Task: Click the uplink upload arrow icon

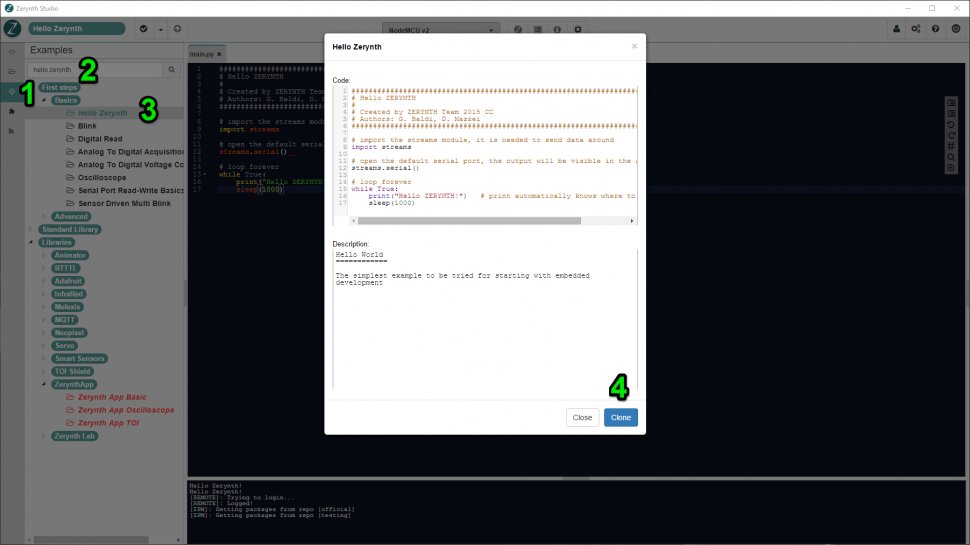Action: coord(178,29)
